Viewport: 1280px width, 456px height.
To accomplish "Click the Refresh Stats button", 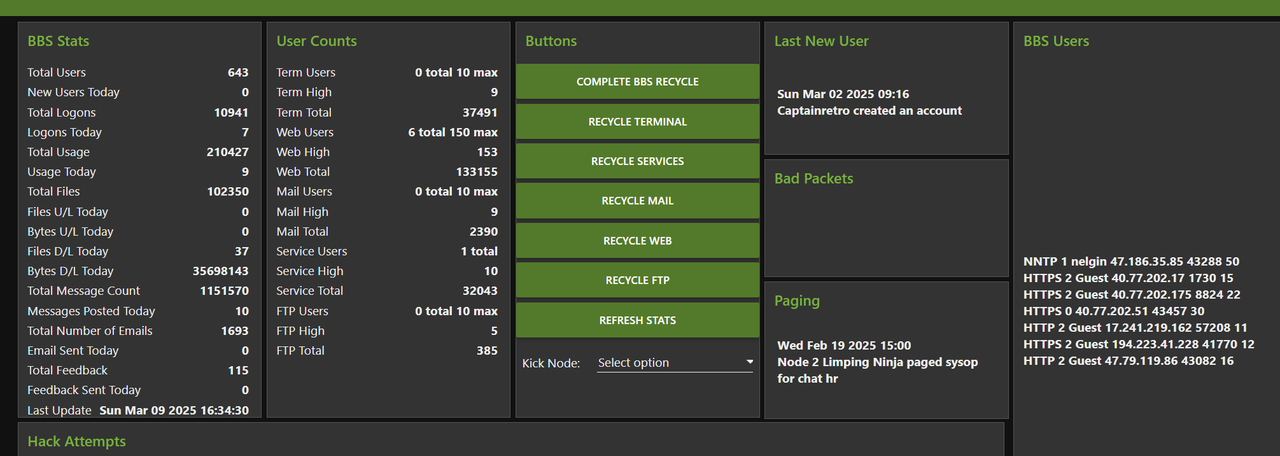I will point(637,320).
